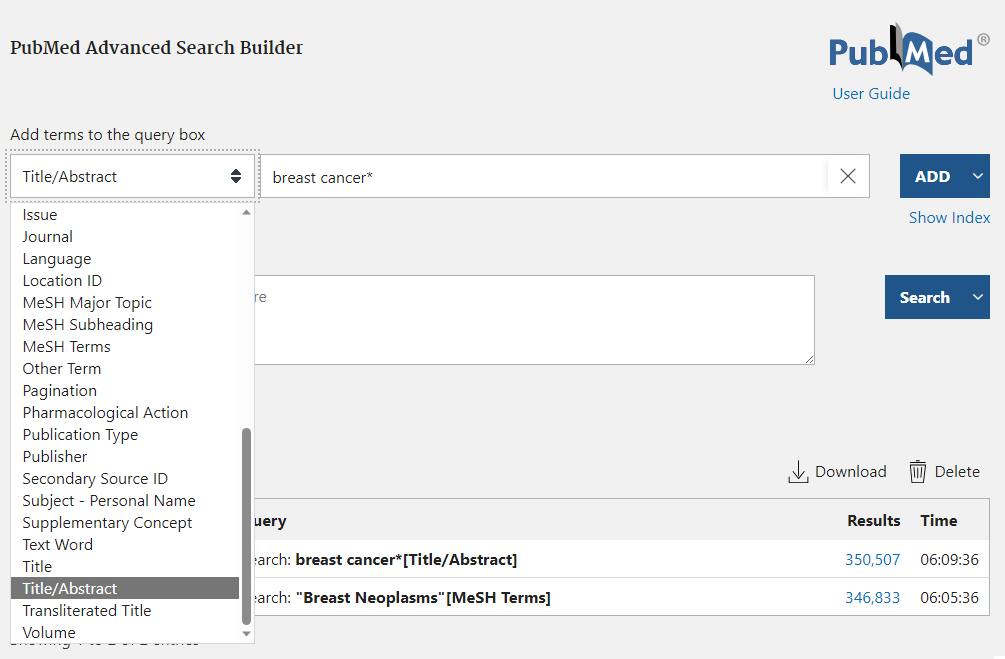Click the Delete trash can icon
Image resolution: width=1005 pixels, height=659 pixels.
tap(918, 472)
